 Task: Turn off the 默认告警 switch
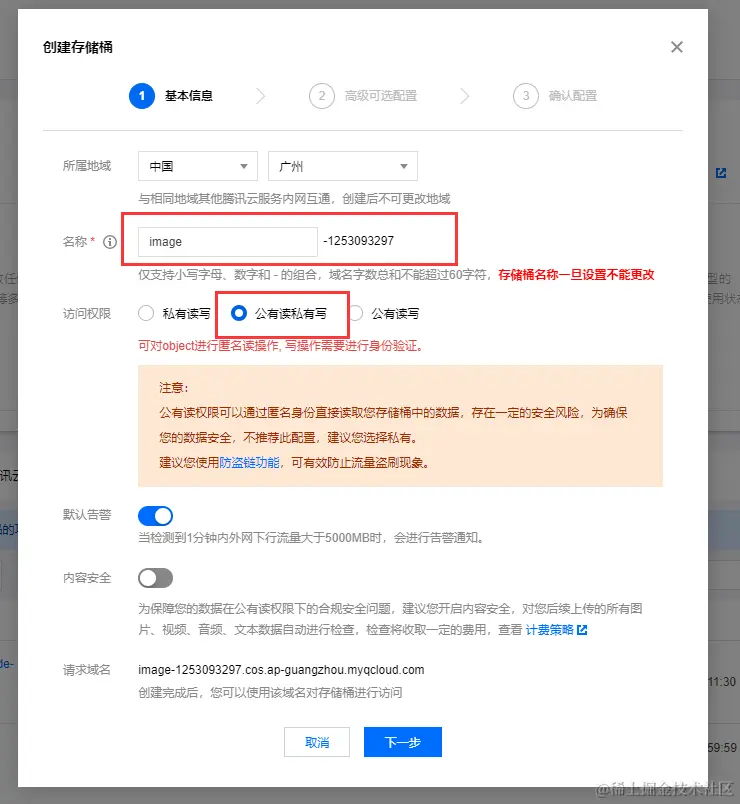[155, 516]
